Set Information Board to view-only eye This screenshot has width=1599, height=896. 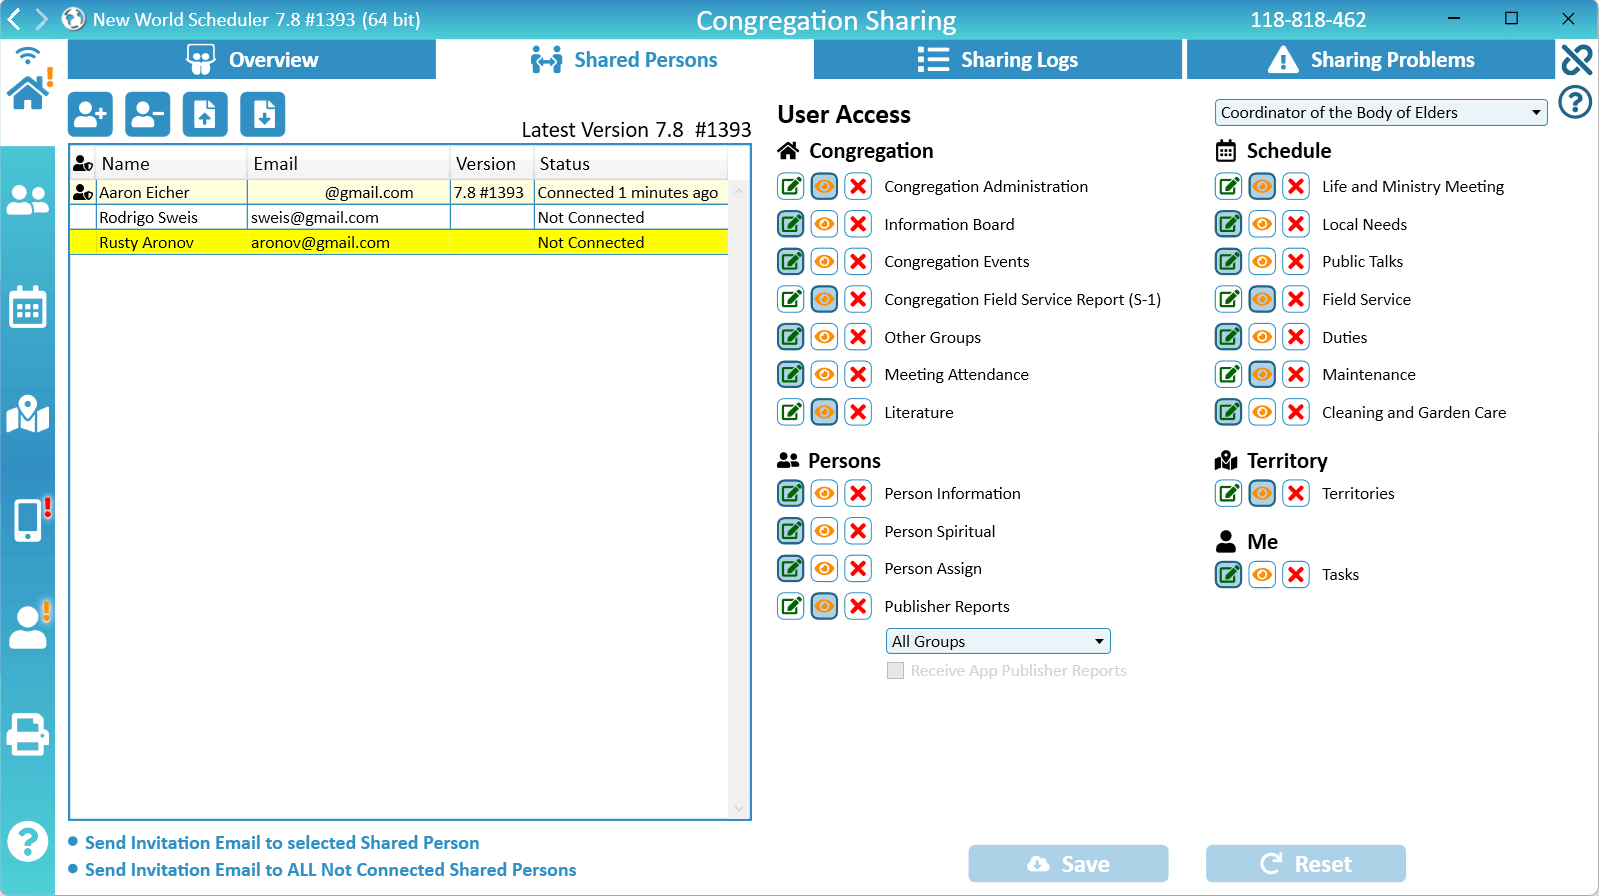click(824, 224)
